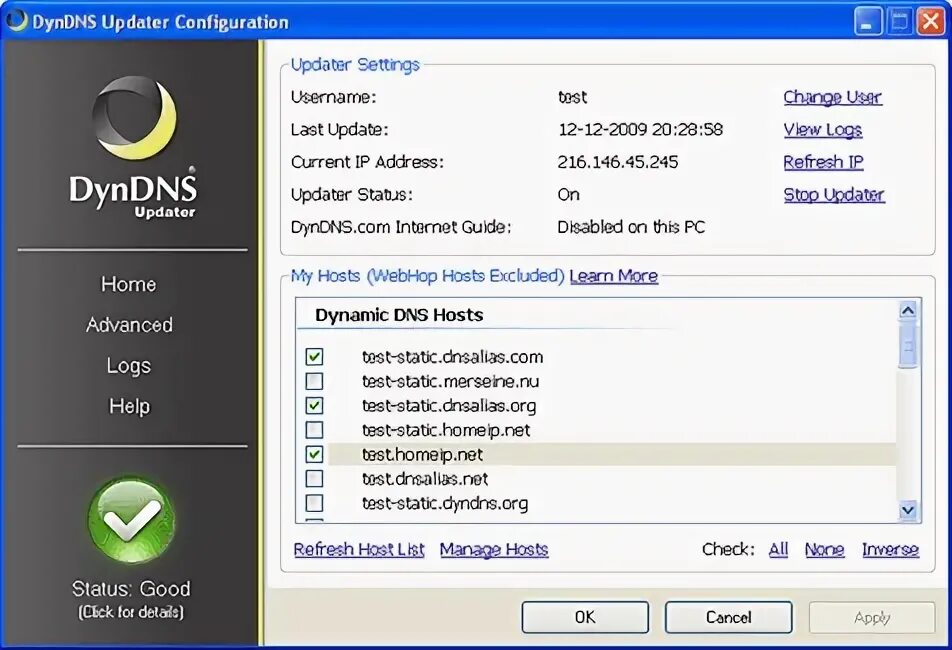Check the test-static.dyndns.org checkbox
This screenshot has width=952, height=650.
(314, 503)
